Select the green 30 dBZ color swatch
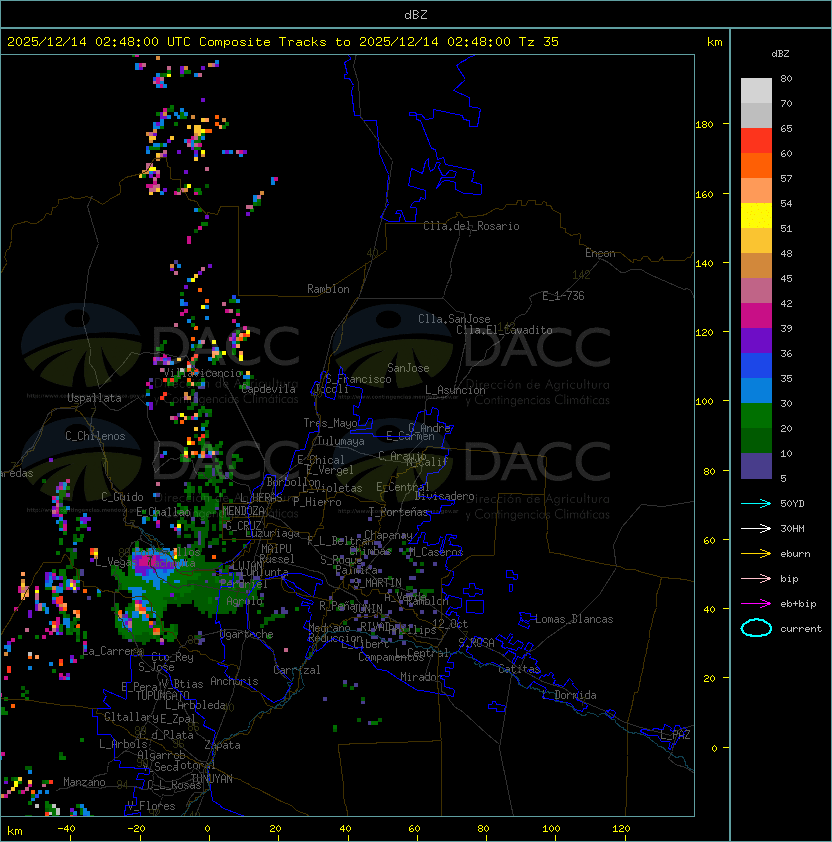Image resolution: width=832 pixels, height=842 pixels. (x=756, y=415)
